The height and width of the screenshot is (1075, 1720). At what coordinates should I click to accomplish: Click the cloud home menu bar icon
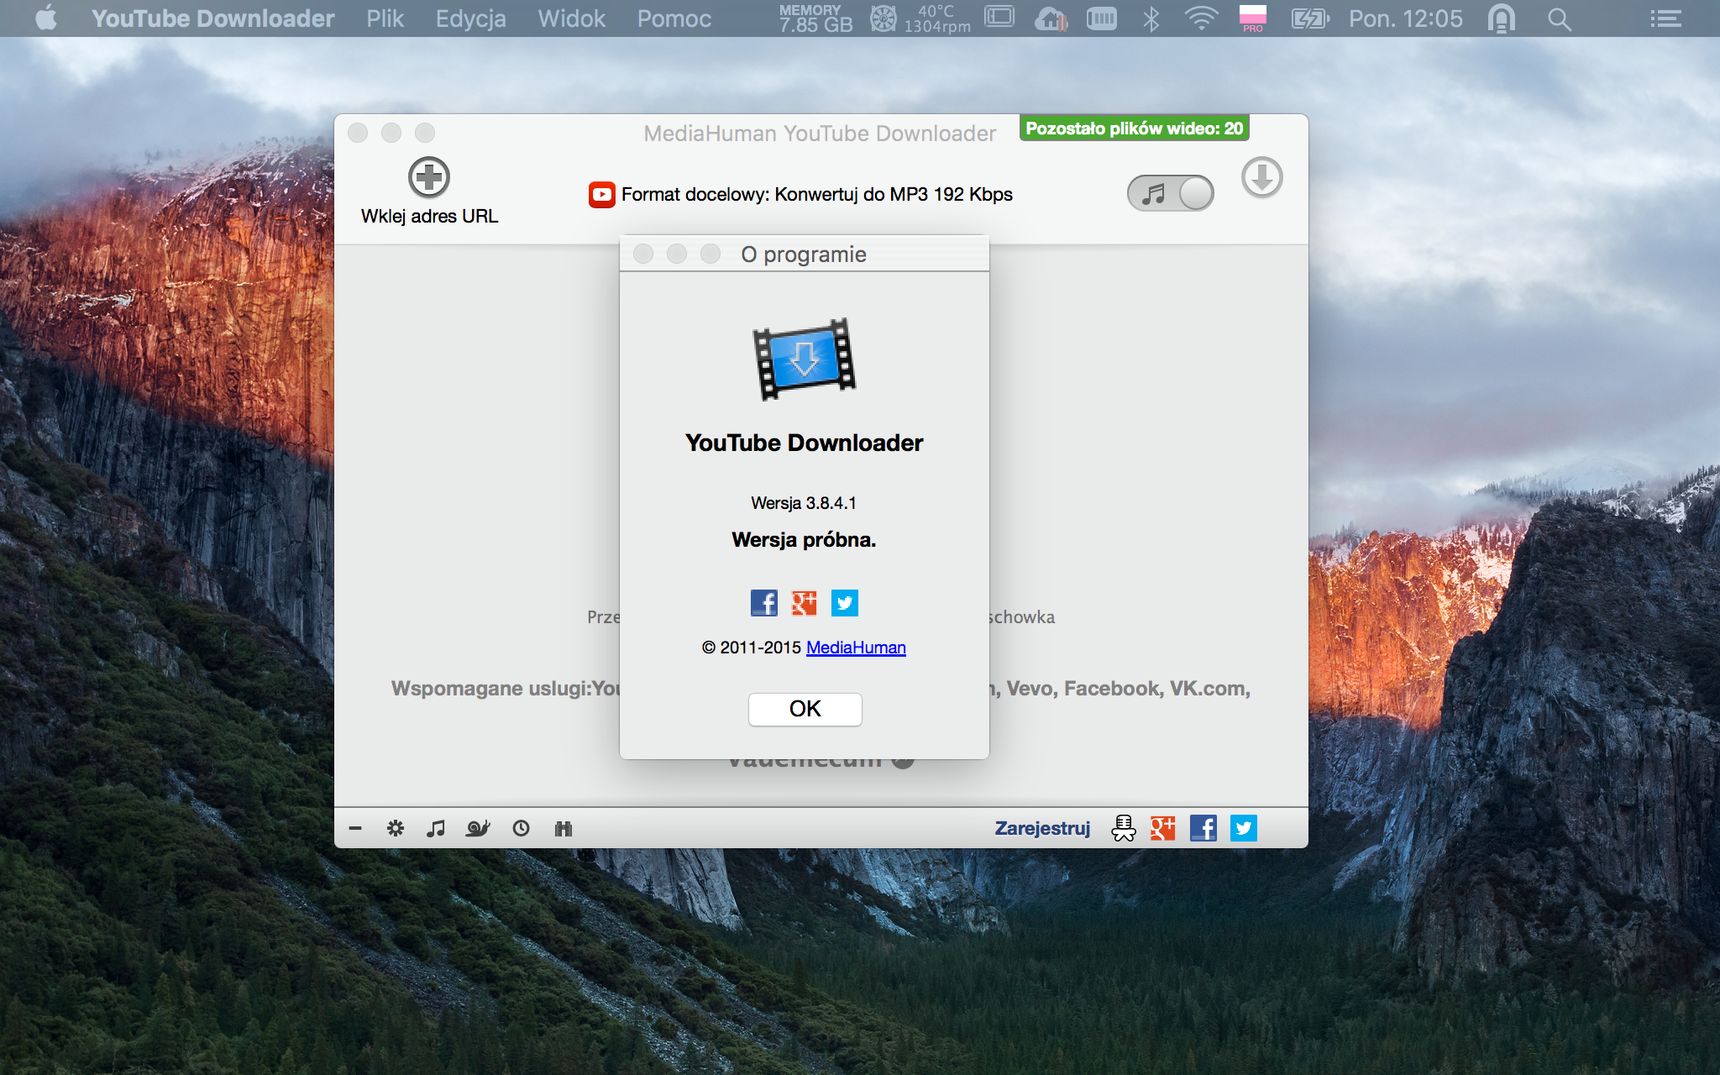coord(1051,18)
